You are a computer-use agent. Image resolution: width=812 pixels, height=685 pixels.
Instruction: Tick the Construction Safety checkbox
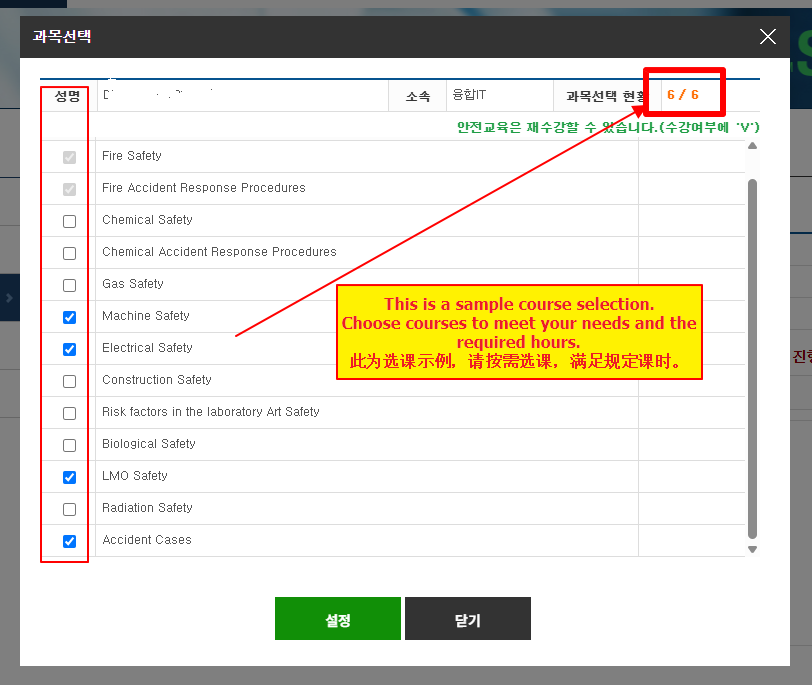69,382
